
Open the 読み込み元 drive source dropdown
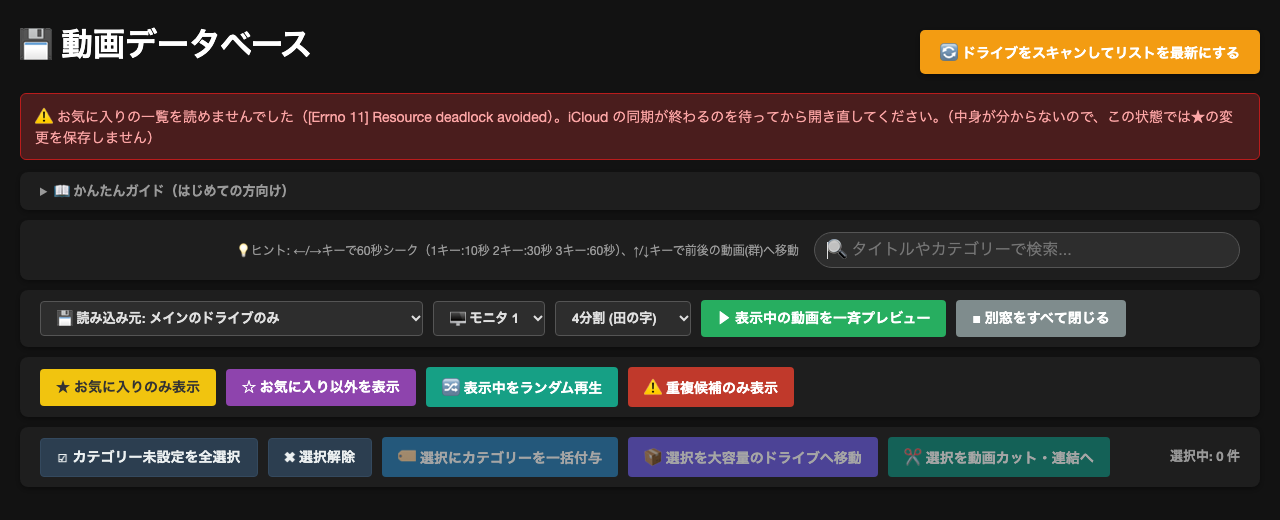tap(232, 318)
